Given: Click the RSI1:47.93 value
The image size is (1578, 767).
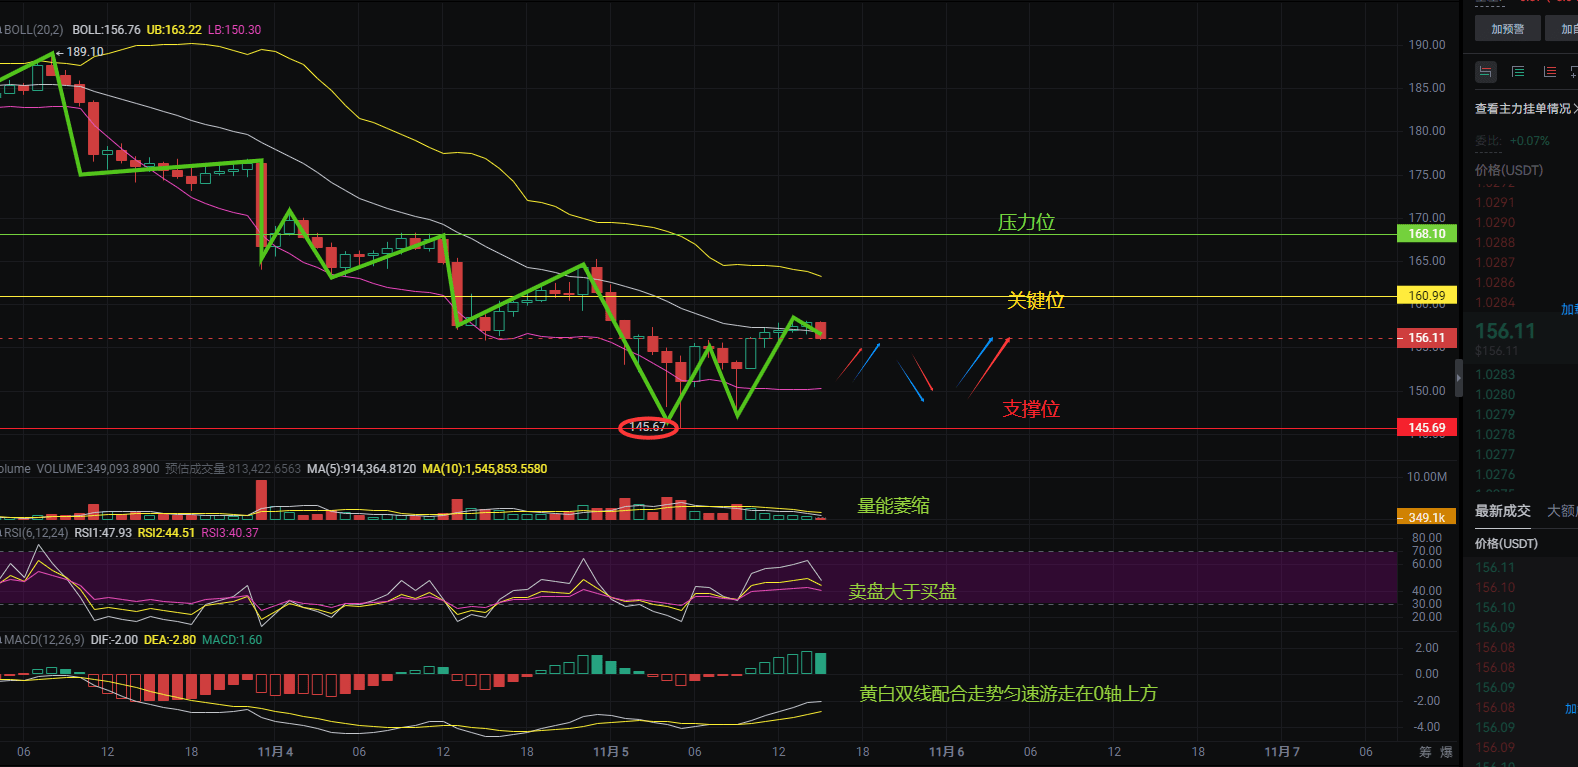Looking at the screenshot, I should tap(103, 533).
